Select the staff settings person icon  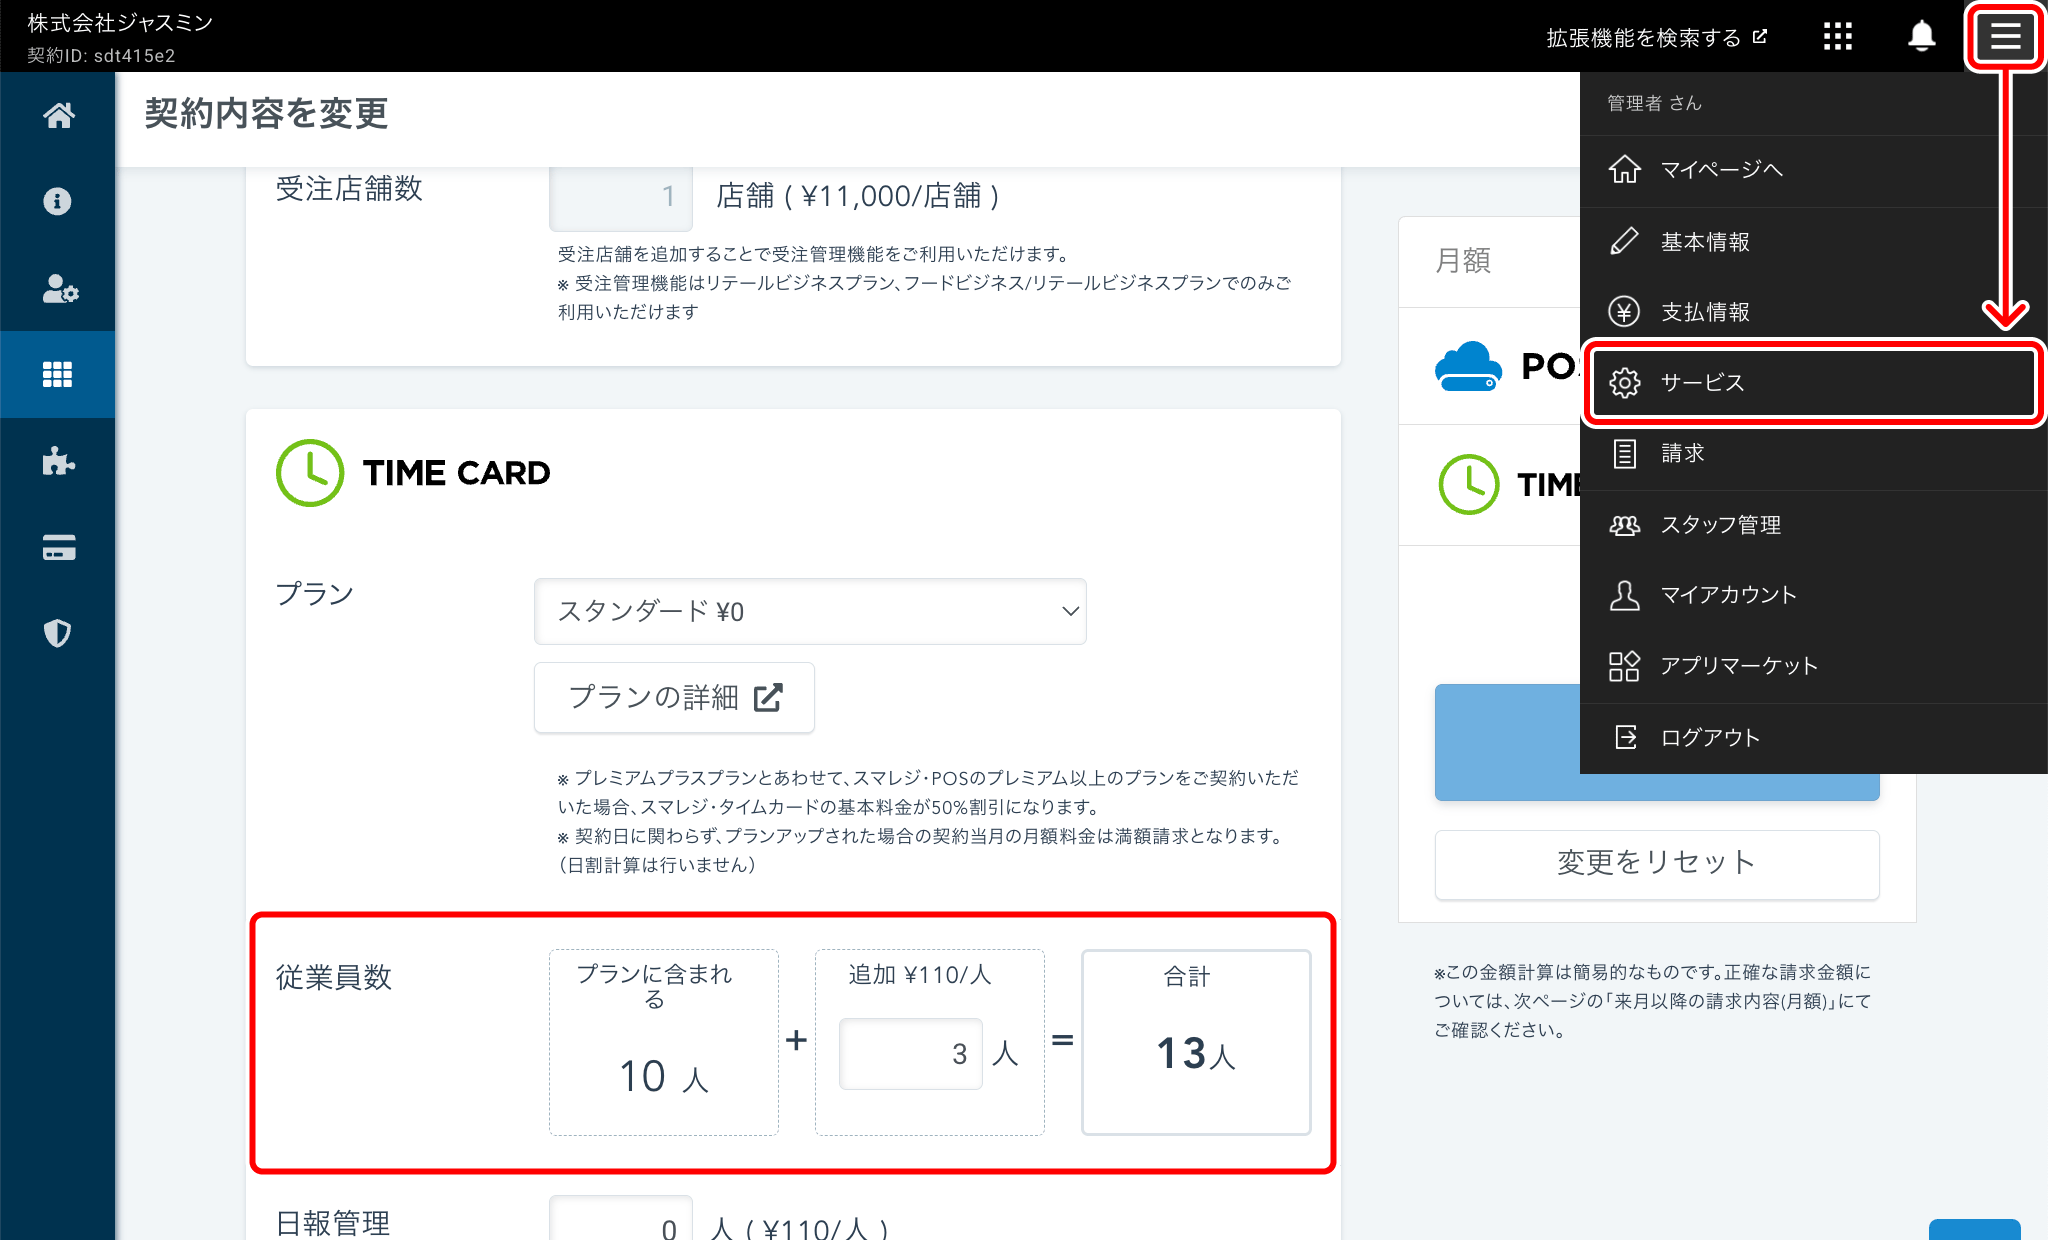pos(57,288)
